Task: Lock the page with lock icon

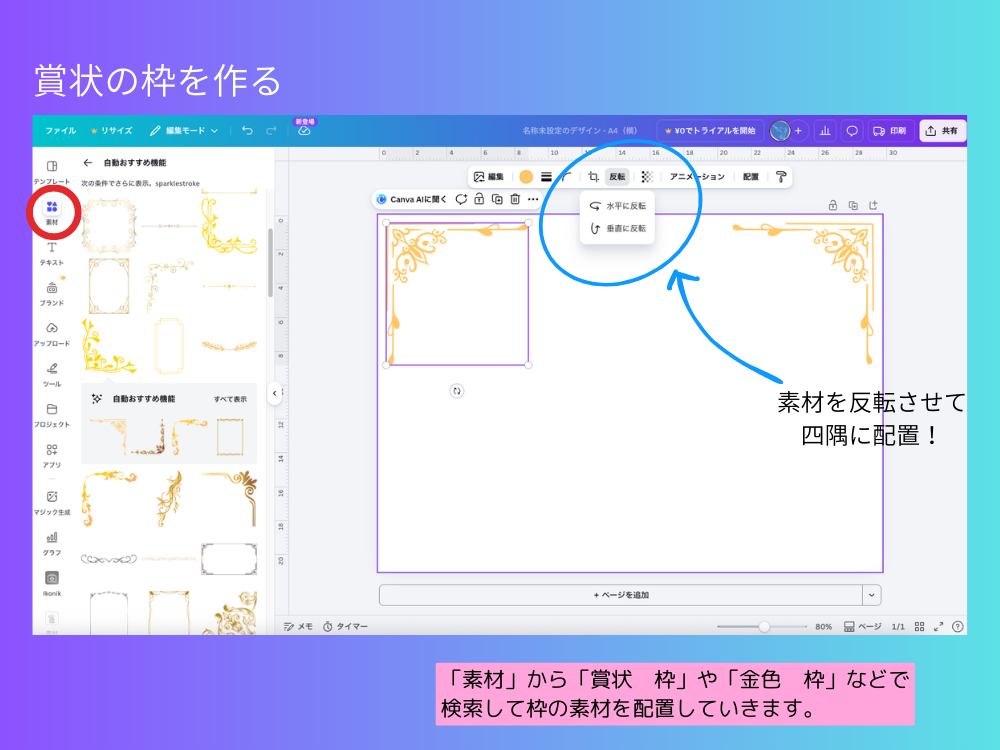Action: point(832,205)
